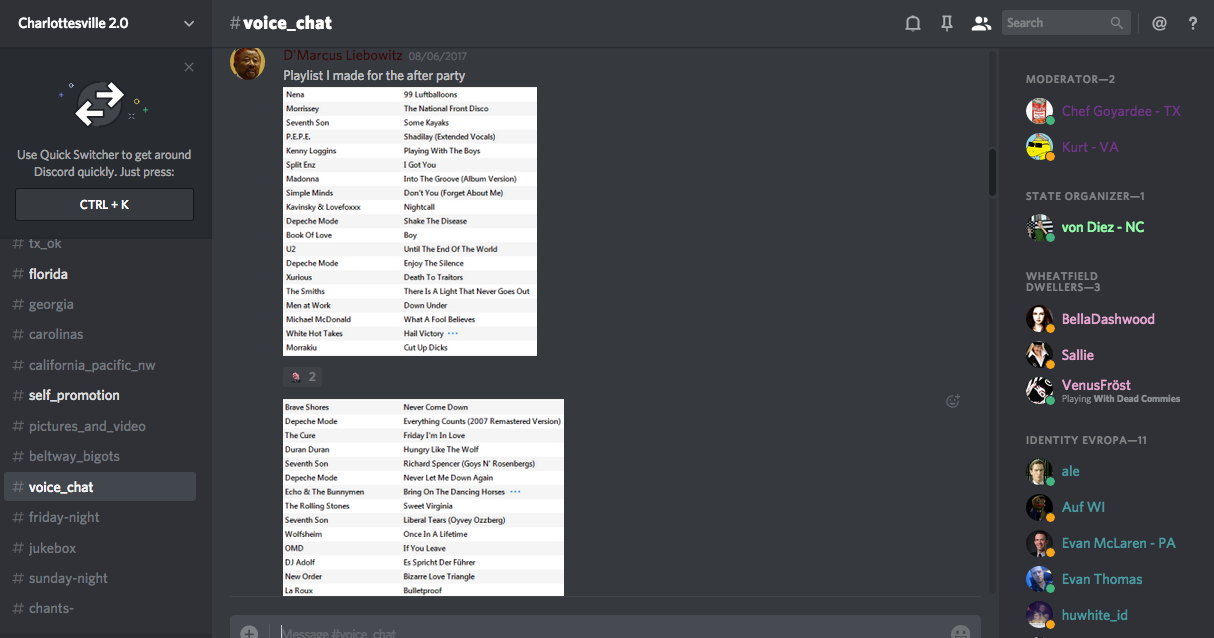Open the first playlist image attachment
This screenshot has height=638, width=1214.
pyautogui.click(x=410, y=221)
